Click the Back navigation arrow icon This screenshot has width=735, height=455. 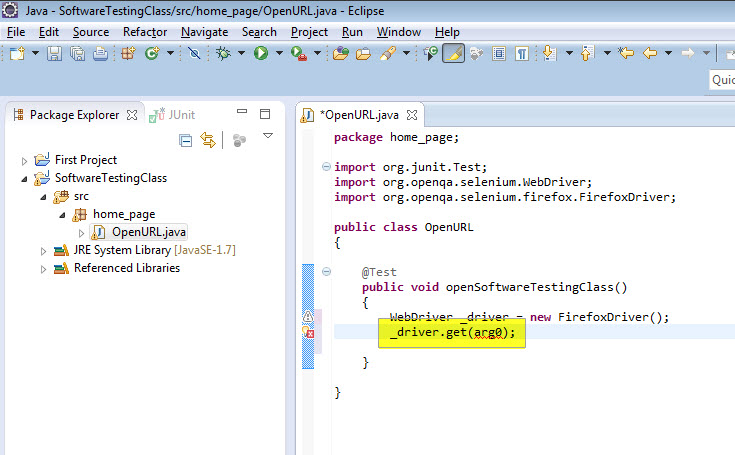[650, 53]
